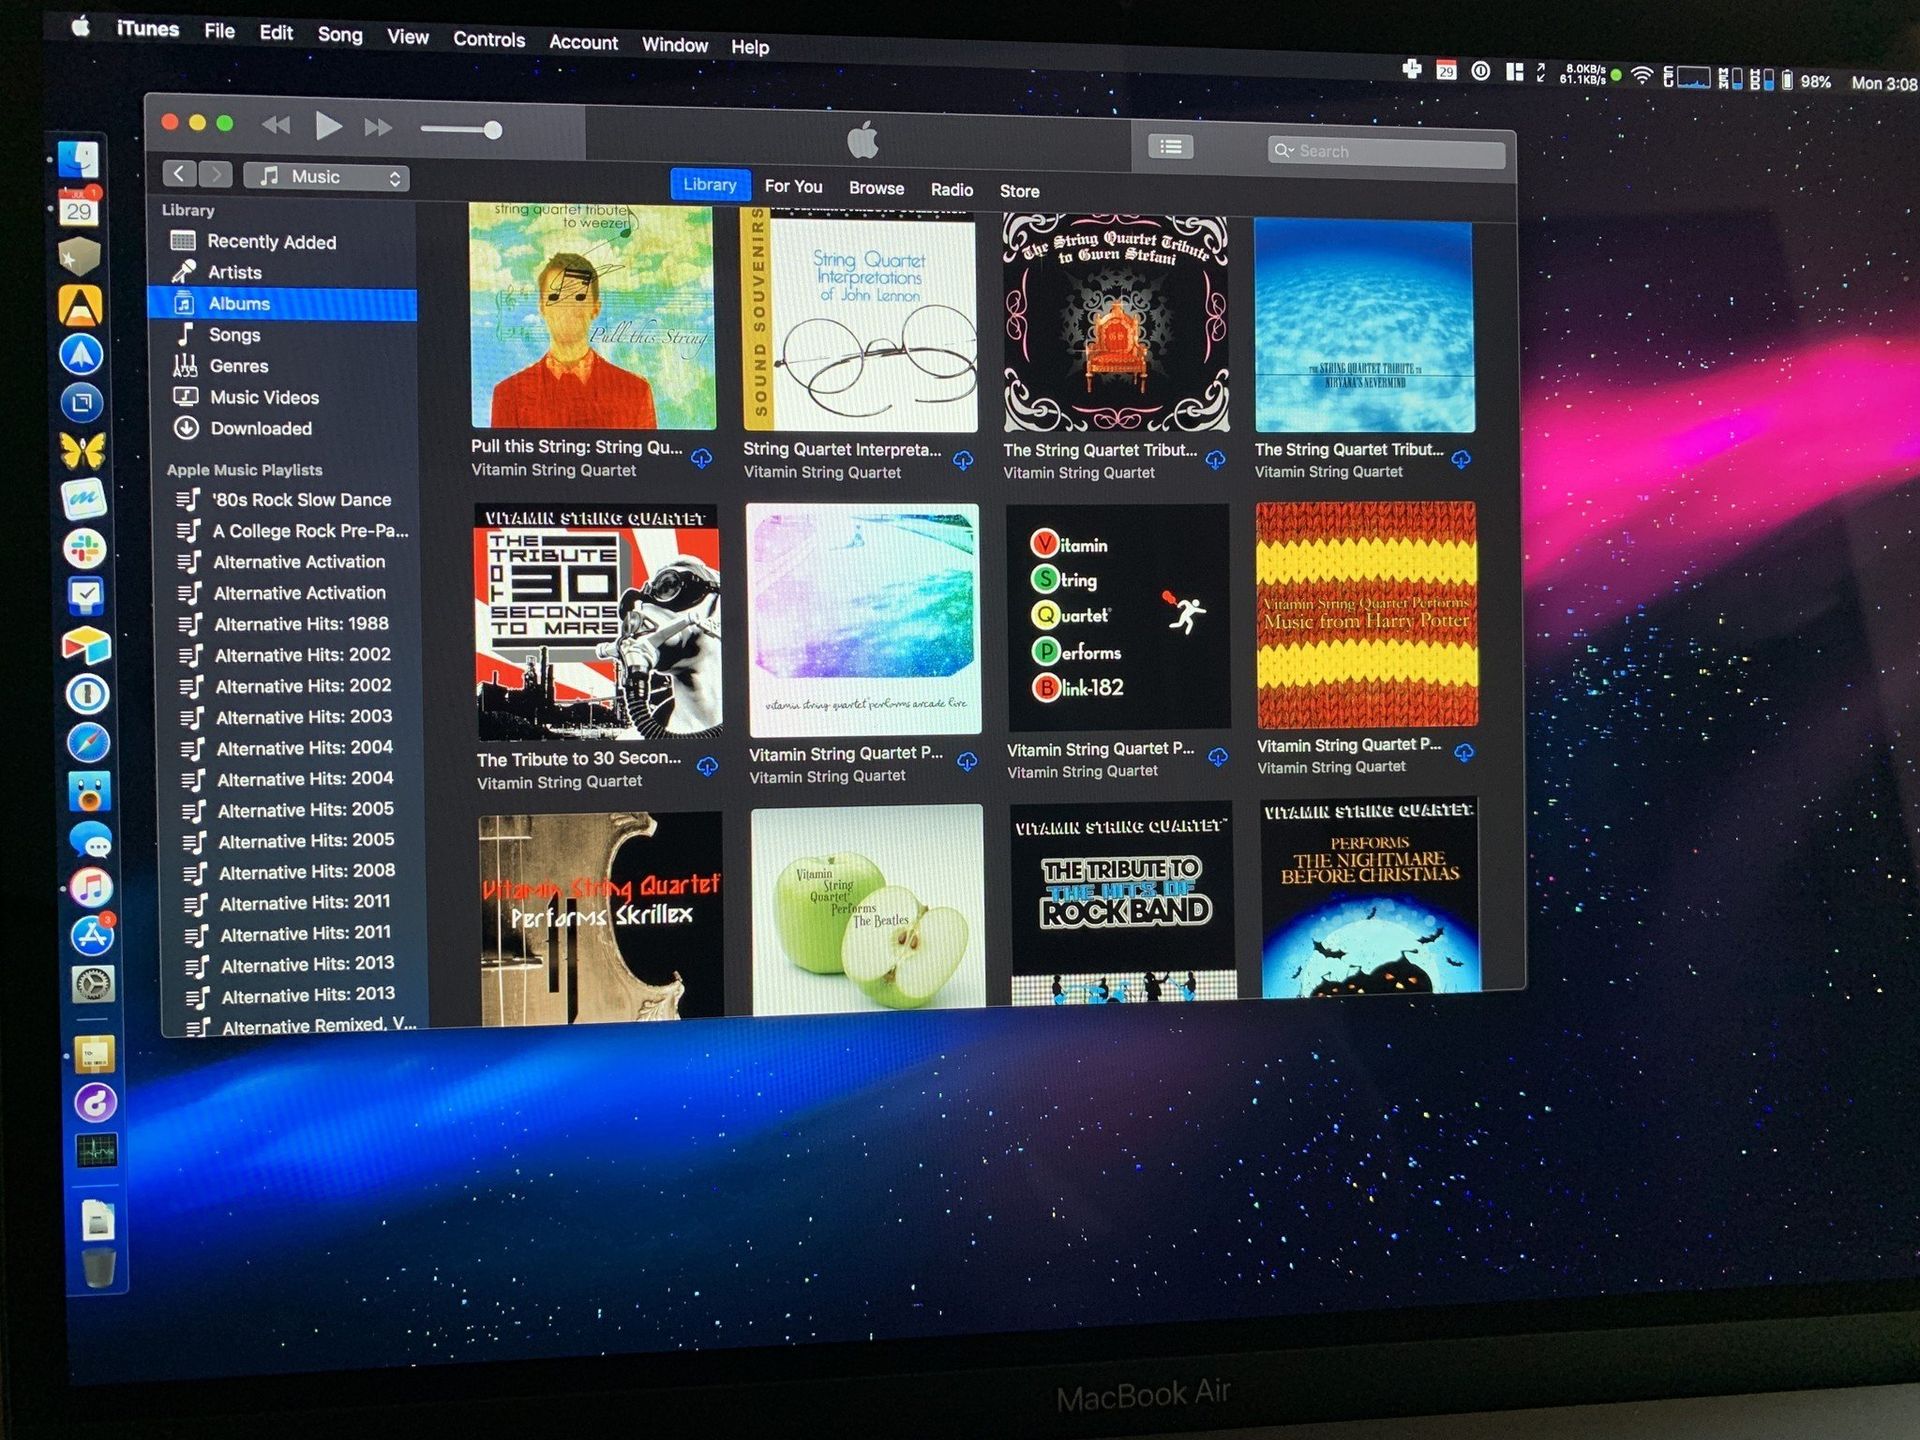1920x1440 pixels.
Task: Open the Recently Added section
Action: click(271, 241)
